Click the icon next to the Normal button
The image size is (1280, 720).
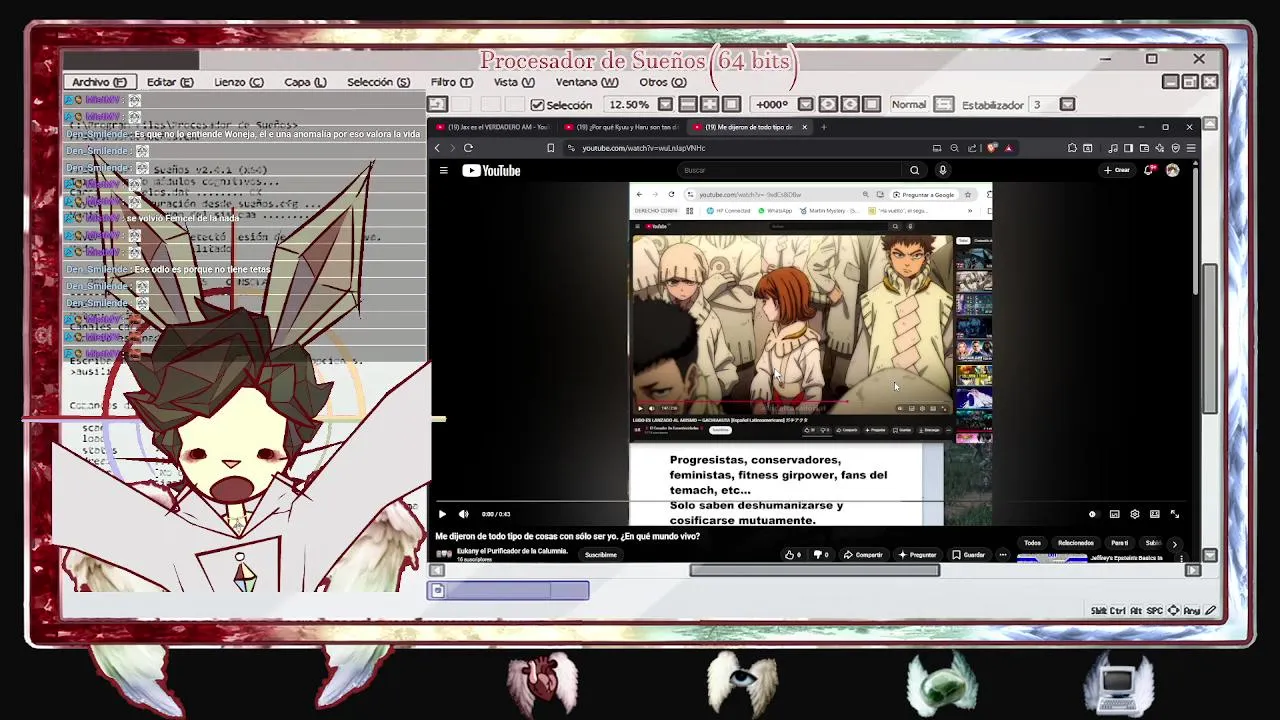[944, 104]
